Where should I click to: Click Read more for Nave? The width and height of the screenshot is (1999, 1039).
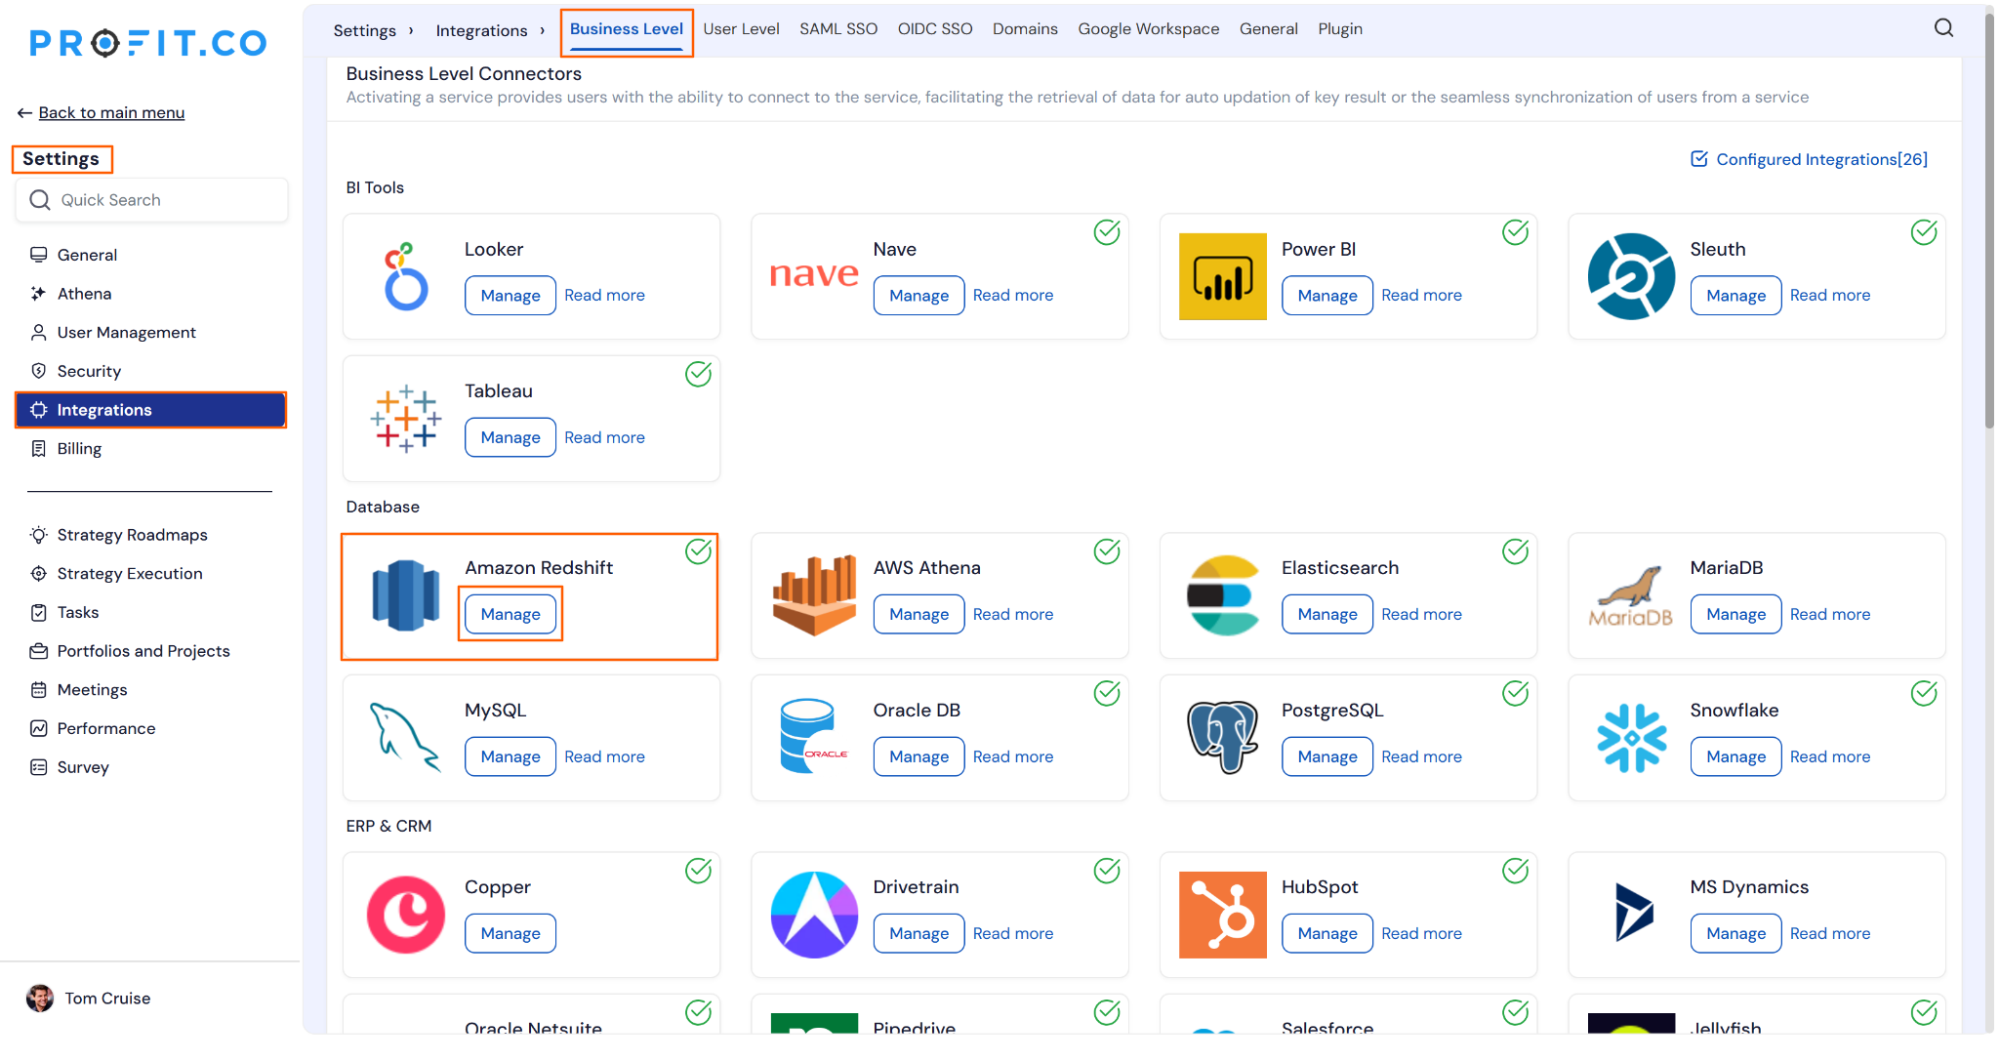1012,295
